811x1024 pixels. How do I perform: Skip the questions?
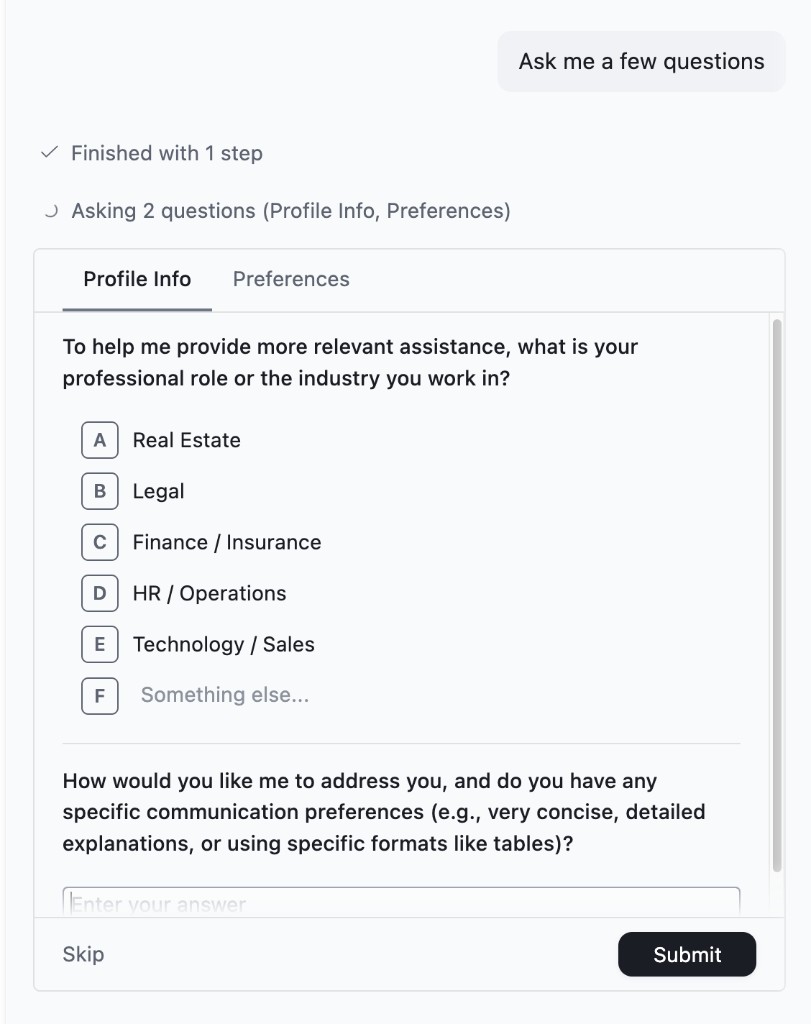pos(83,954)
